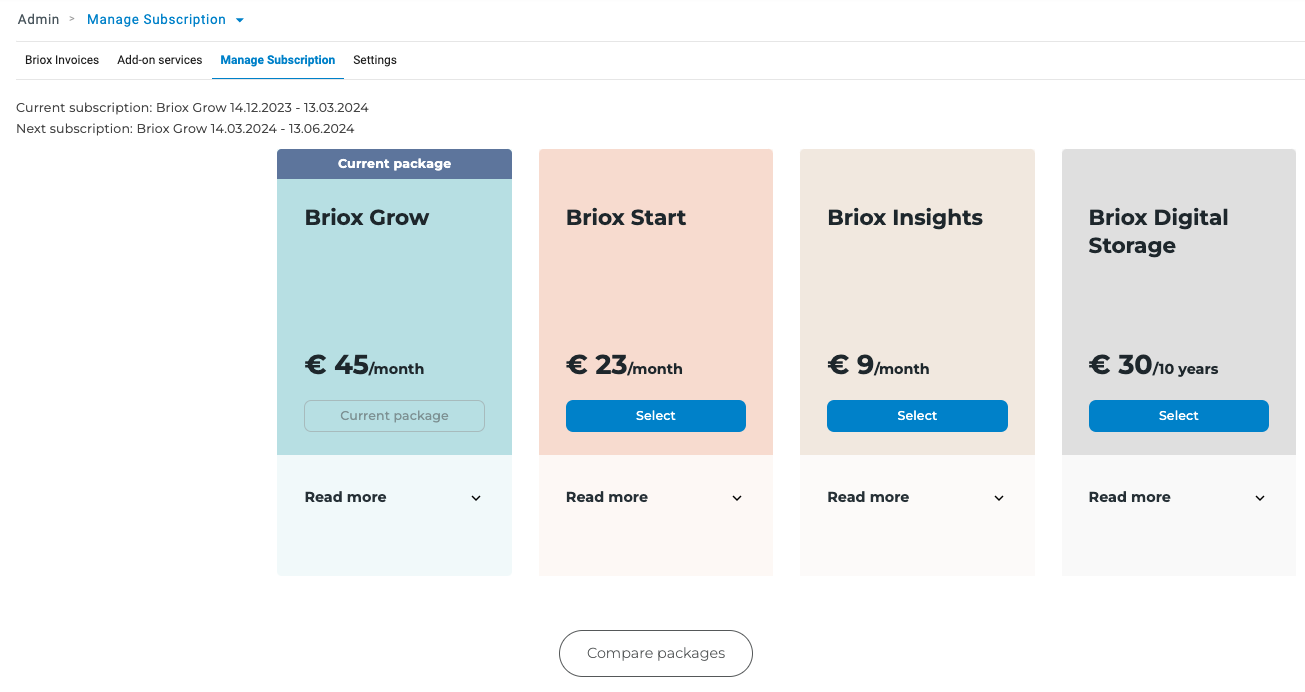
Task: Open the Manage Subscription breadcrumb dropdown arrow
Action: click(240, 20)
